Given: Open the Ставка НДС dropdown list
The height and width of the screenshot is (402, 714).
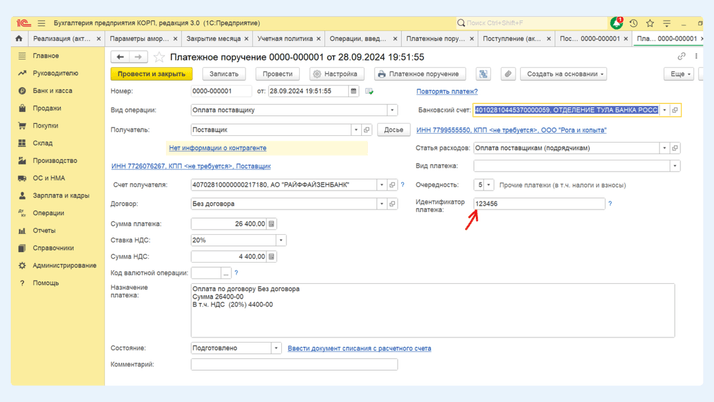Looking at the screenshot, I should [x=281, y=240].
